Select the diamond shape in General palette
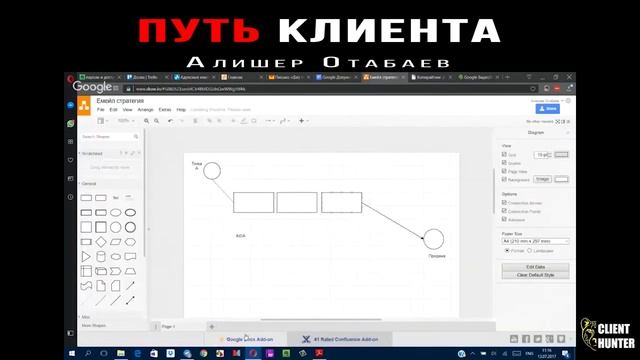Viewport: 640px width, 360px height. click(x=101, y=242)
